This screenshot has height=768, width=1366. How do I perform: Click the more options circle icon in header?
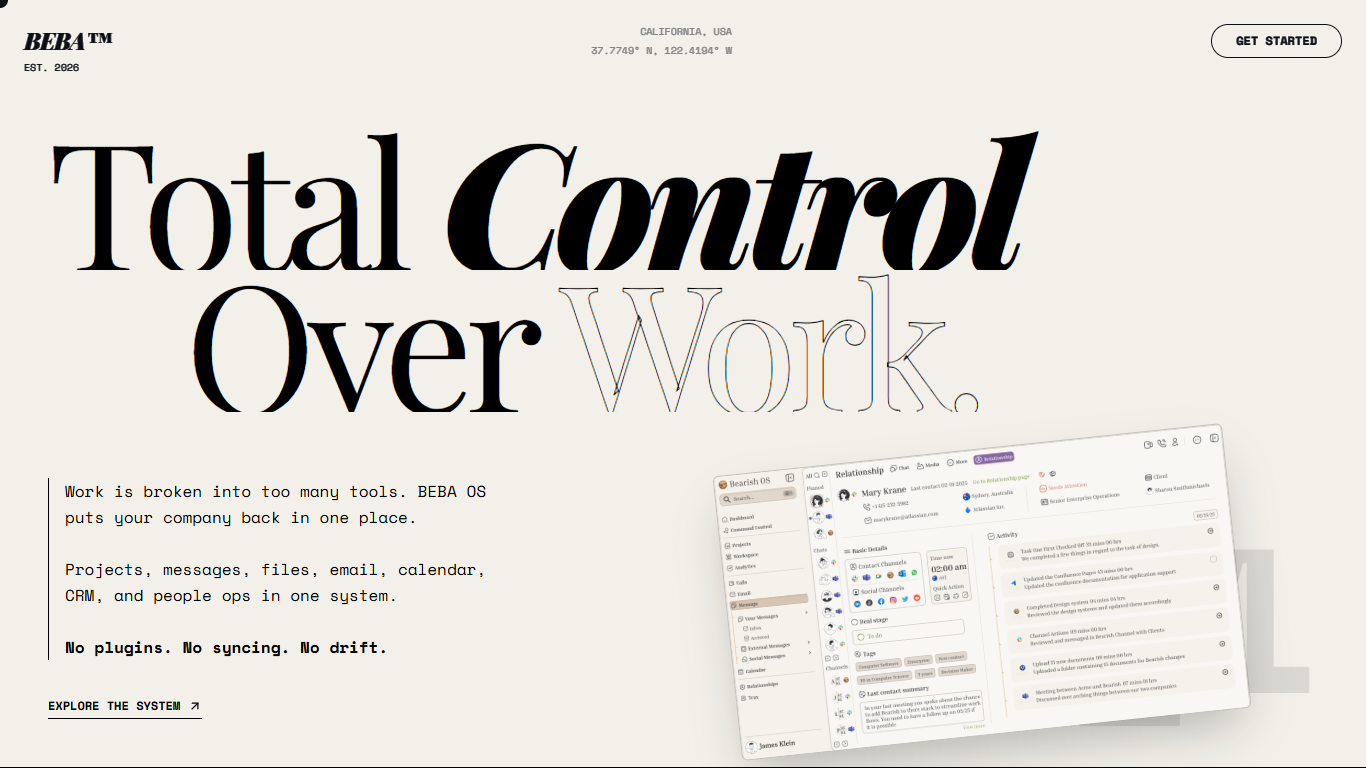(1197, 440)
